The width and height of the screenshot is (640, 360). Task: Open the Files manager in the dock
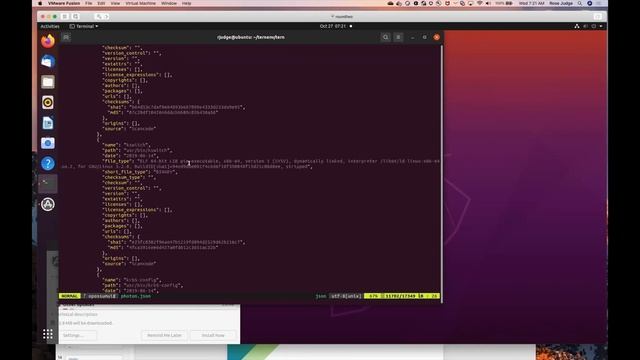pyautogui.click(x=48, y=82)
